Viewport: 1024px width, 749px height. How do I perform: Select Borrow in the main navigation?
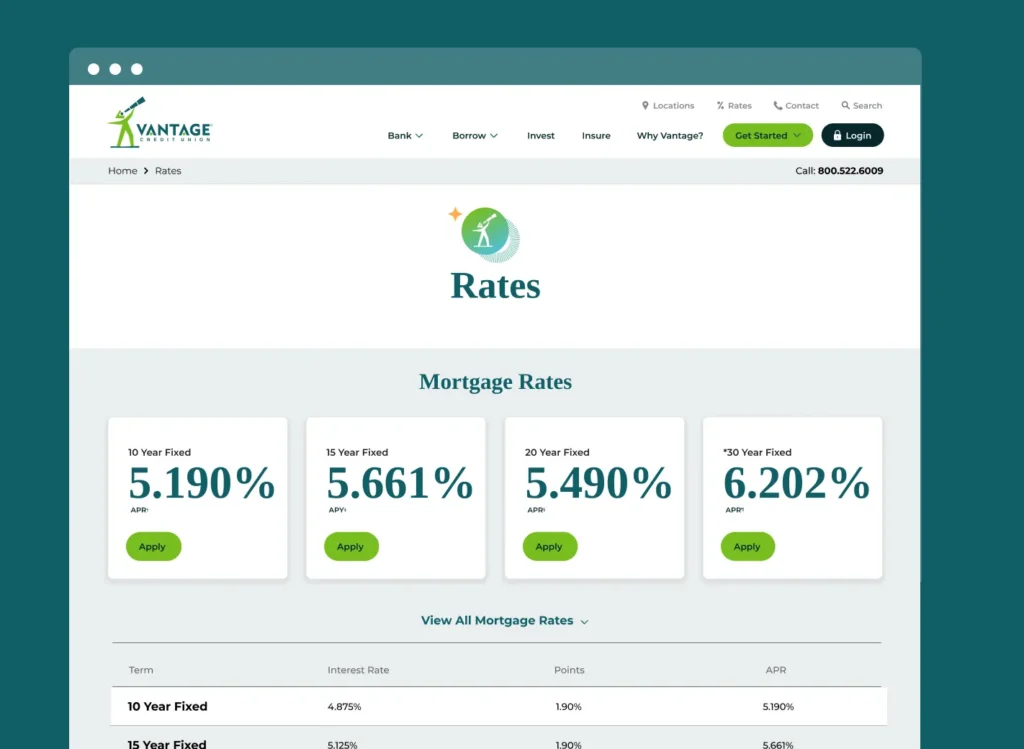click(x=469, y=135)
